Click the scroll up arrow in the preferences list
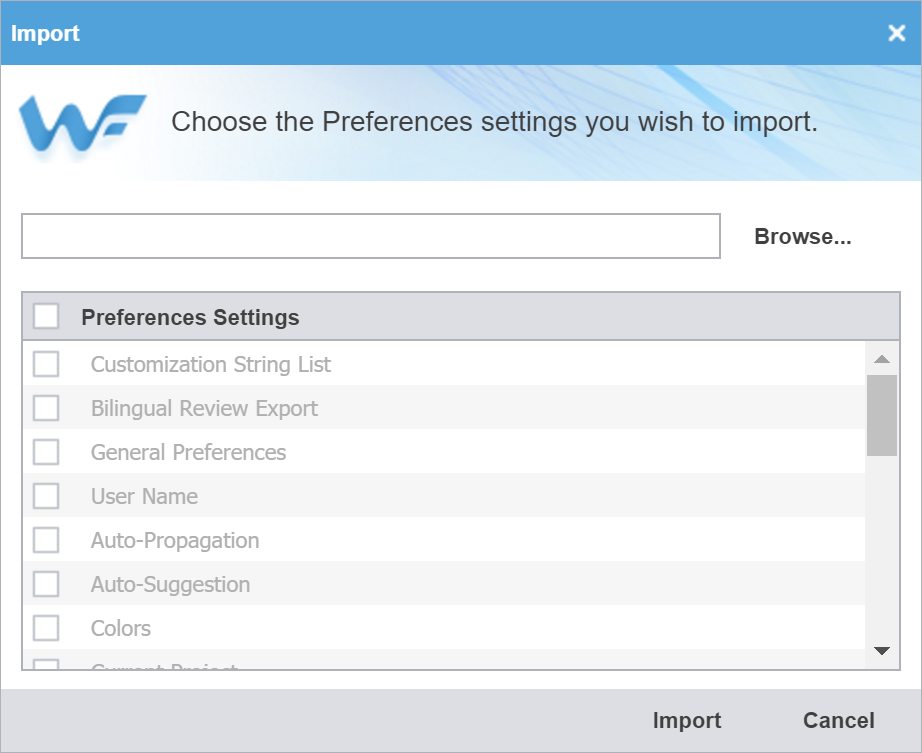922x753 pixels. click(881, 359)
